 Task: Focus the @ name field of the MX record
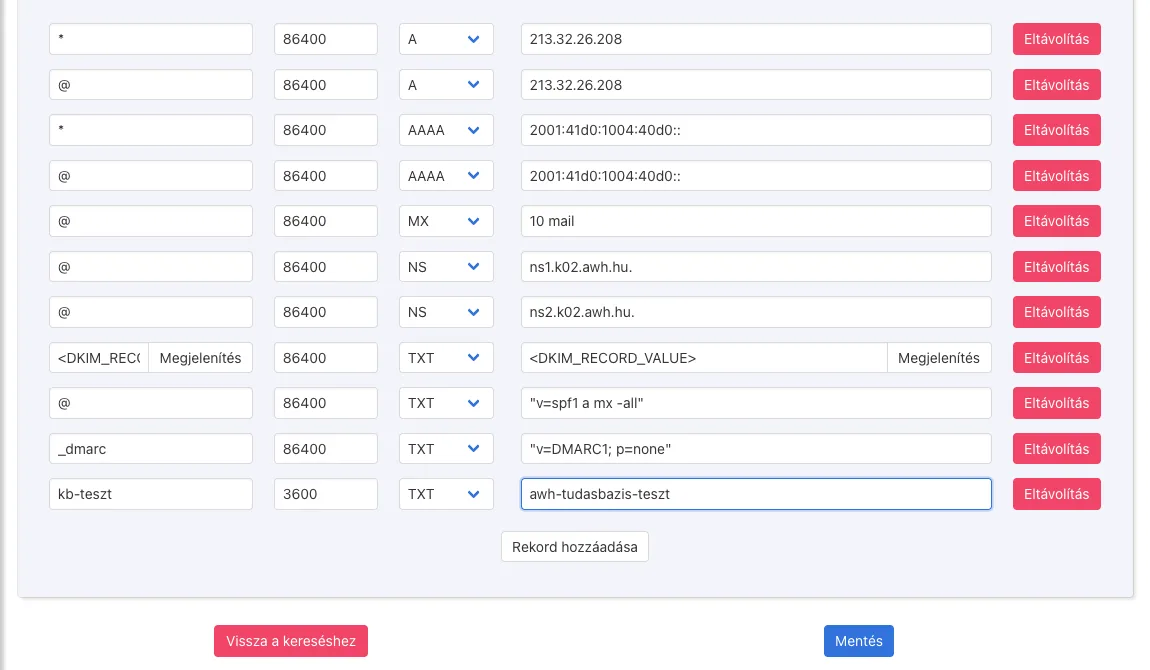click(x=150, y=221)
